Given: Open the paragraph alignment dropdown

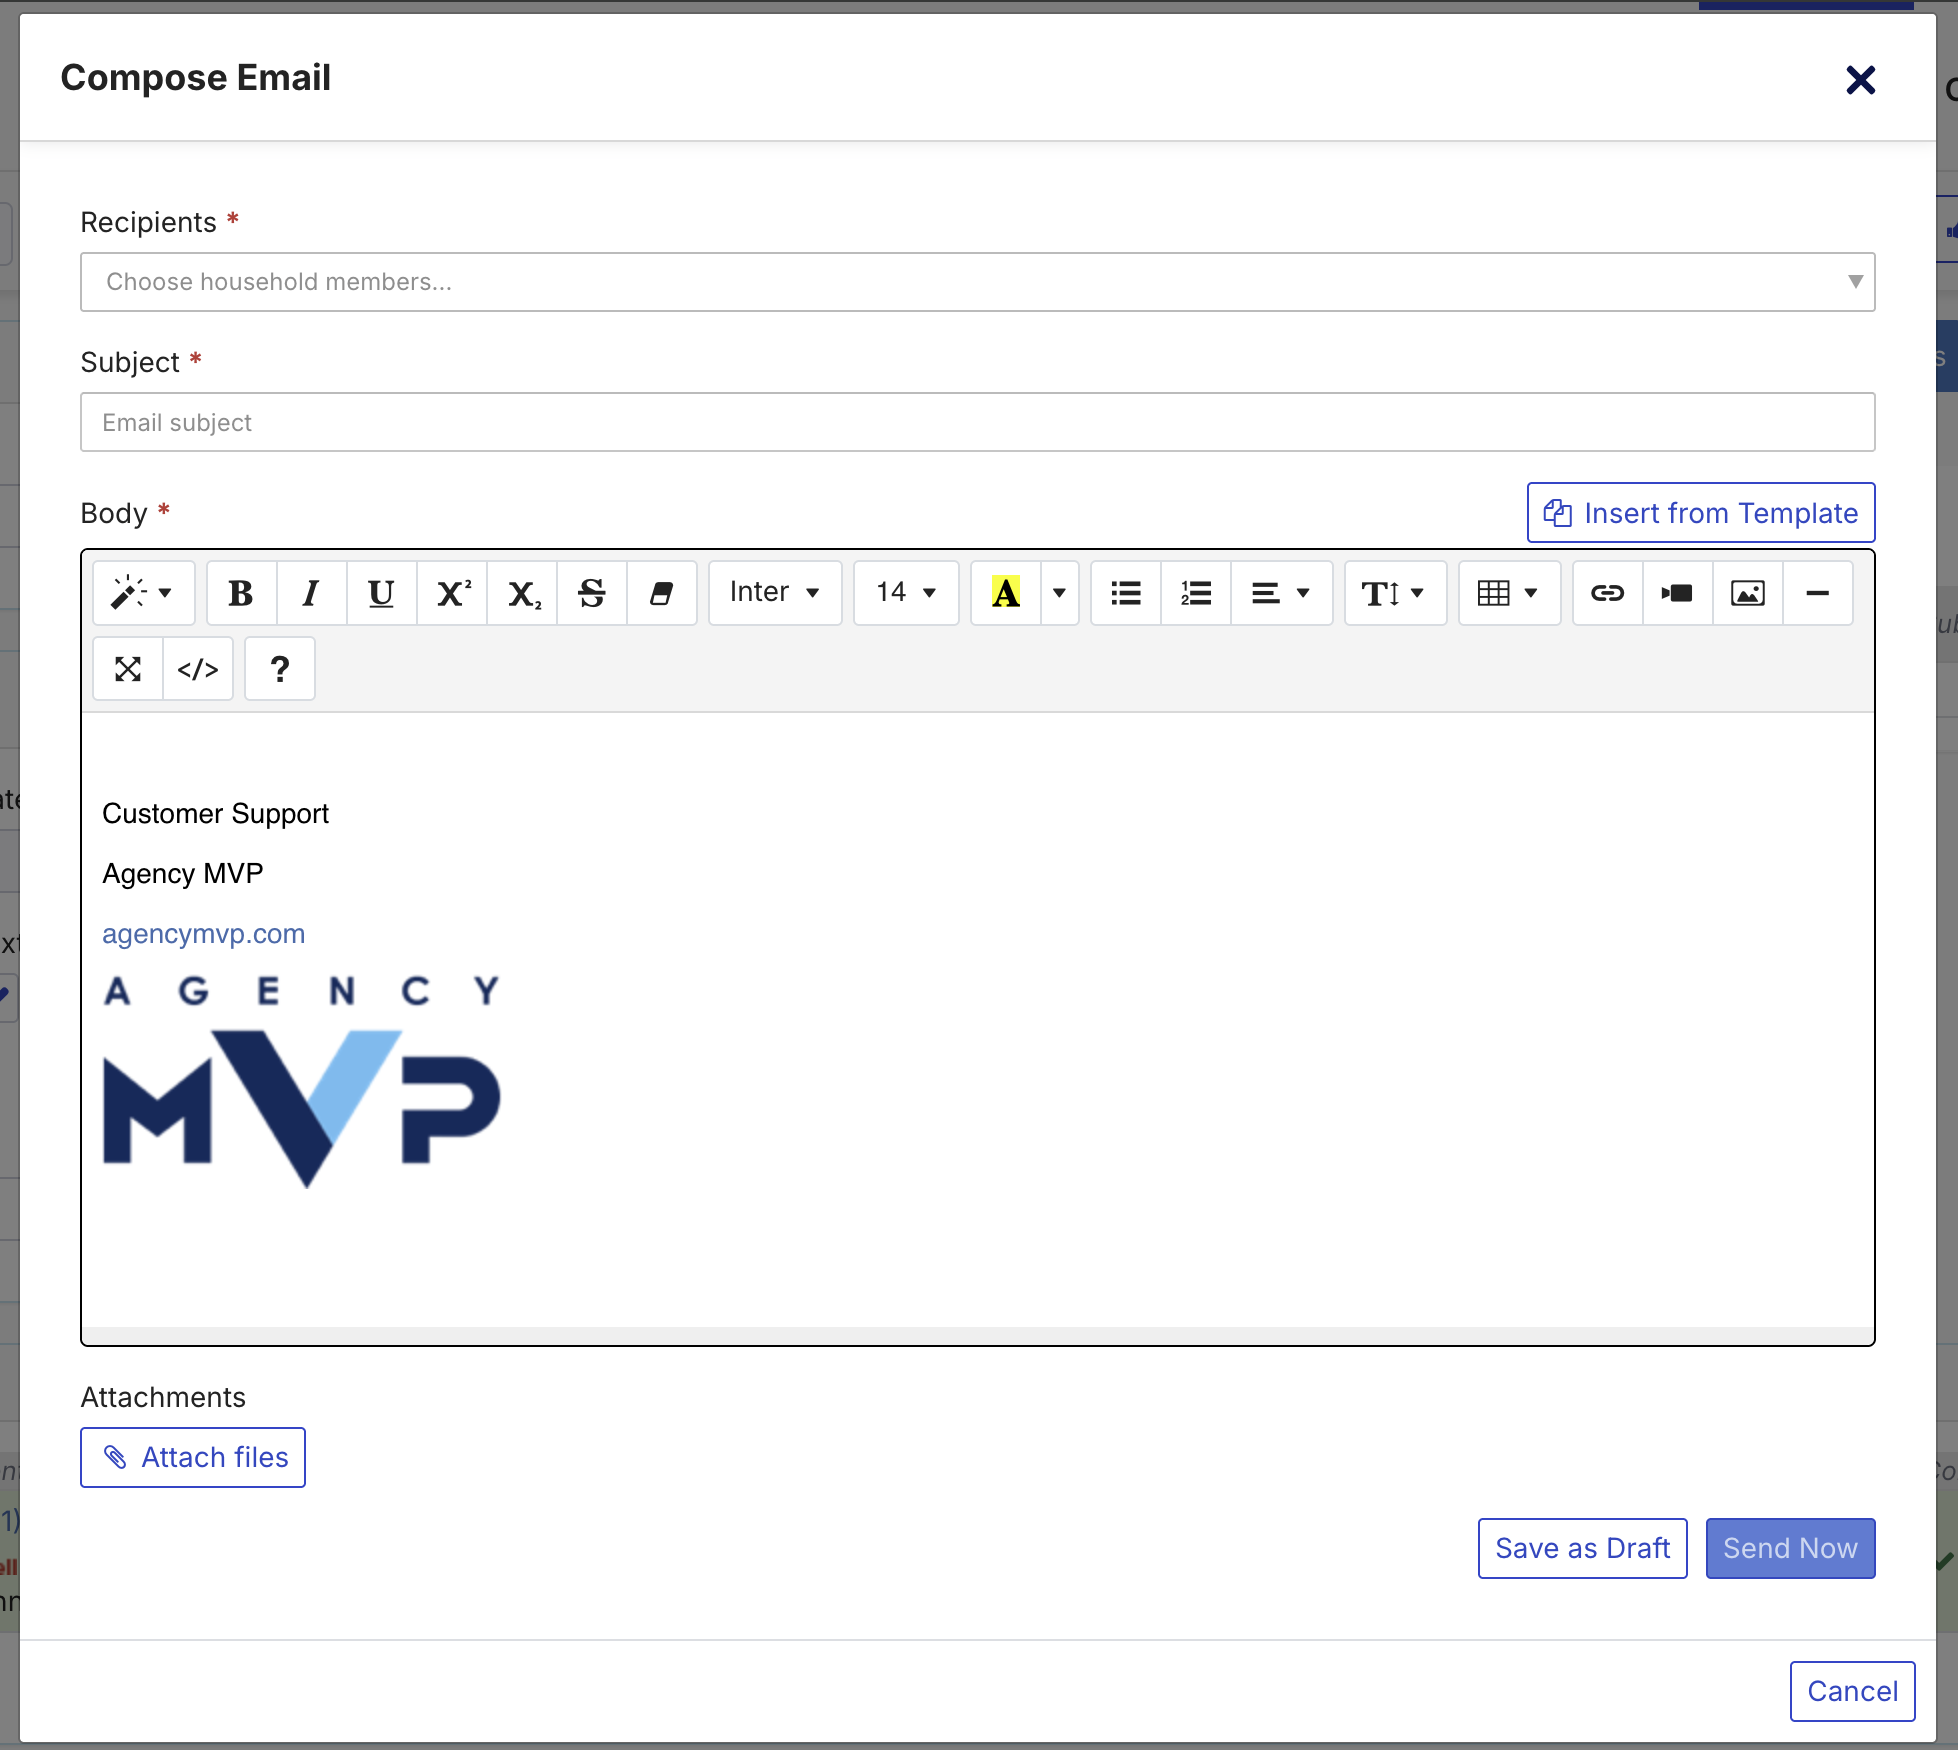Looking at the screenshot, I should 1282,593.
